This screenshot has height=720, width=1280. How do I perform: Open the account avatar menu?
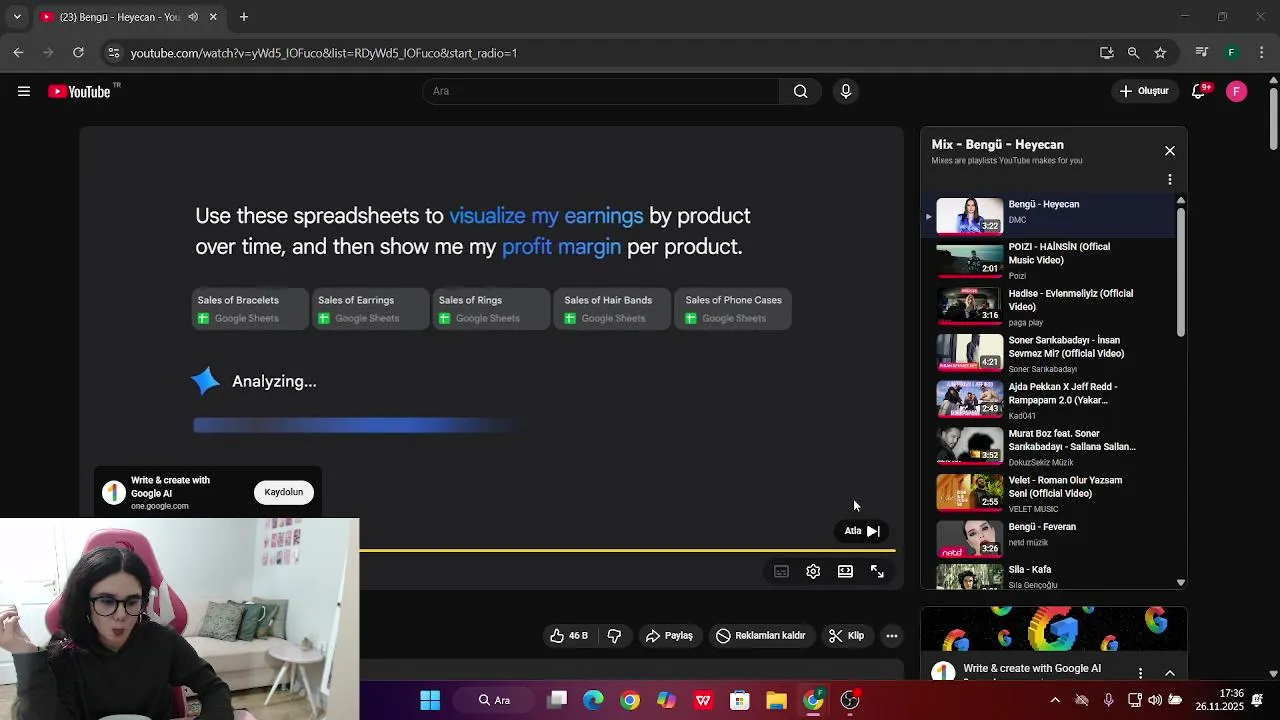coord(1237,91)
